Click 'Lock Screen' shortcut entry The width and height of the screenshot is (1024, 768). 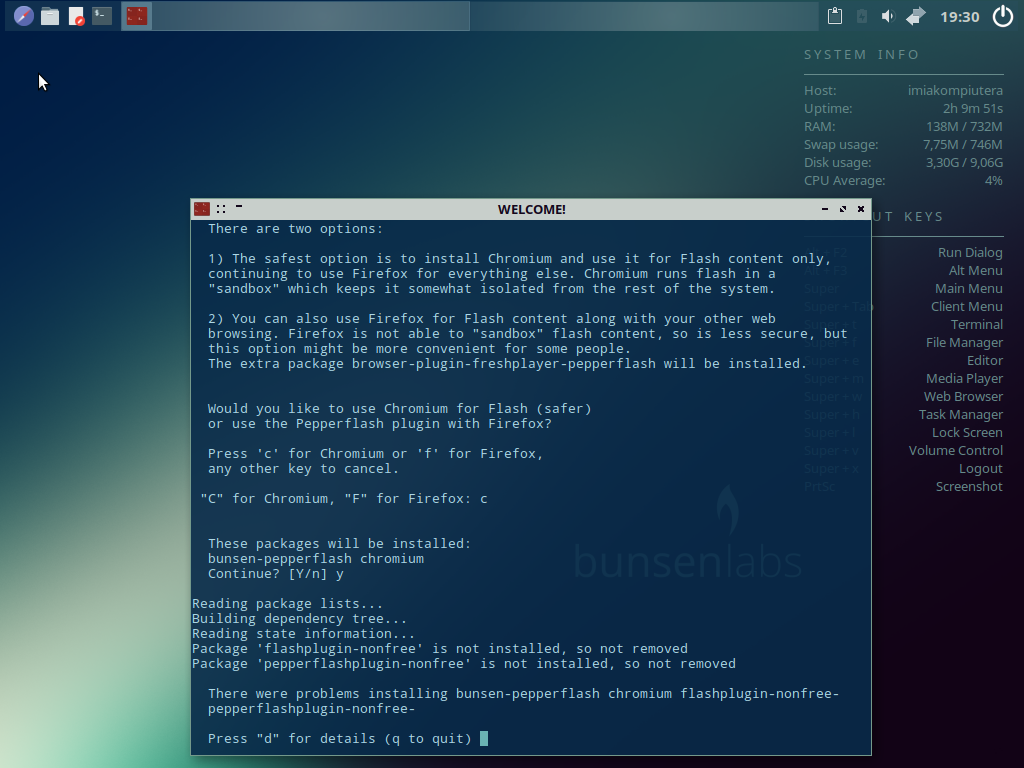coord(967,432)
